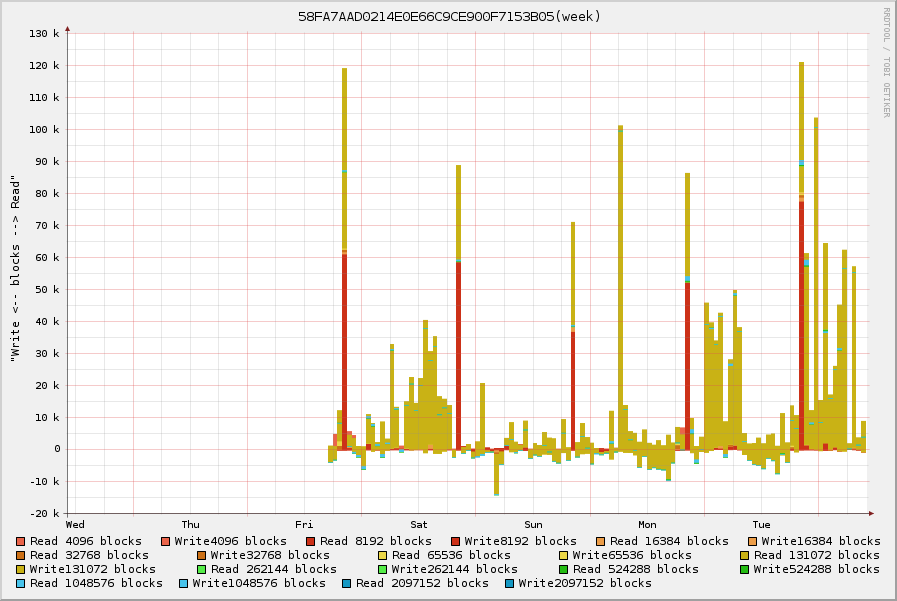Click the 130 k y-axis label
The height and width of the screenshot is (601, 897).
point(45,34)
